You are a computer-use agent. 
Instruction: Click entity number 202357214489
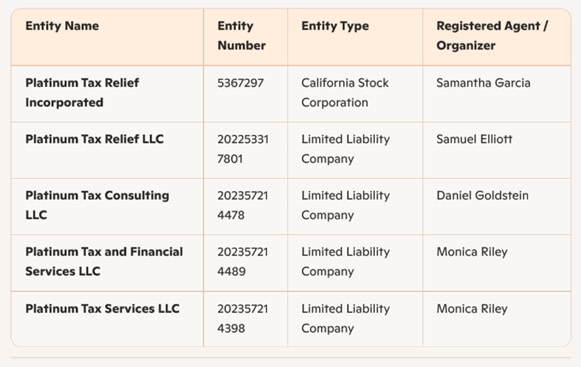click(x=243, y=261)
